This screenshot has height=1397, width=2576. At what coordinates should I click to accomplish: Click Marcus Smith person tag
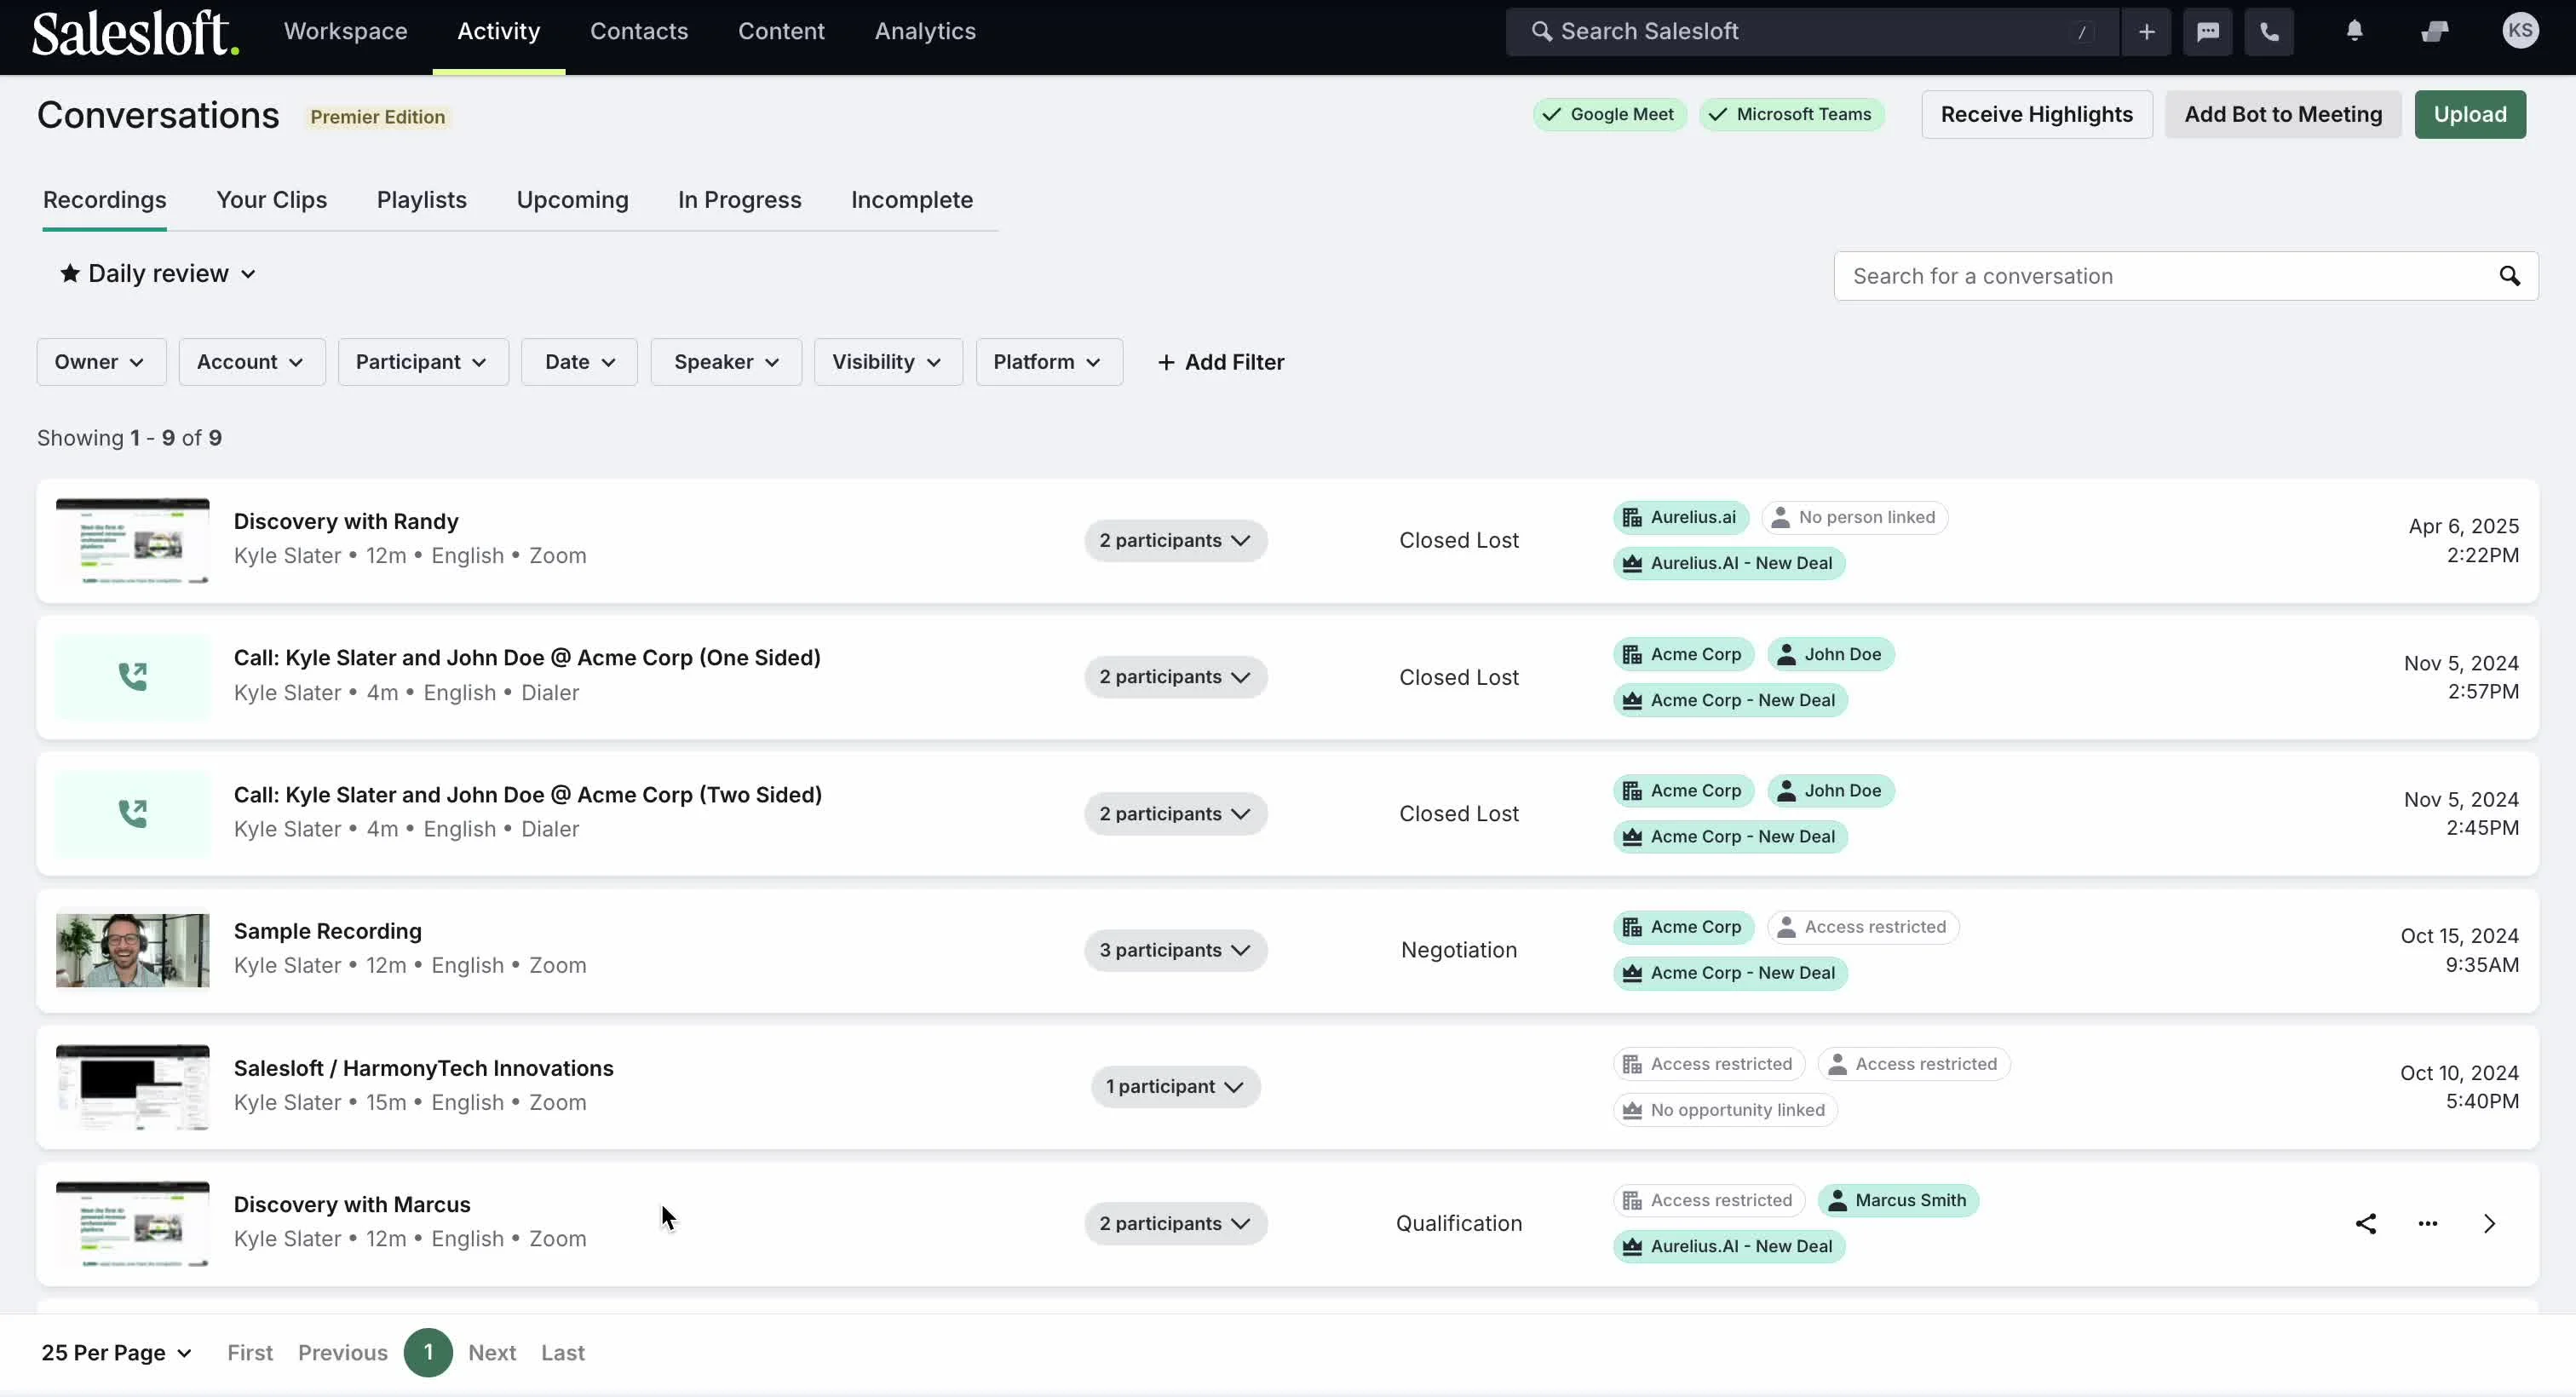click(x=1897, y=1200)
